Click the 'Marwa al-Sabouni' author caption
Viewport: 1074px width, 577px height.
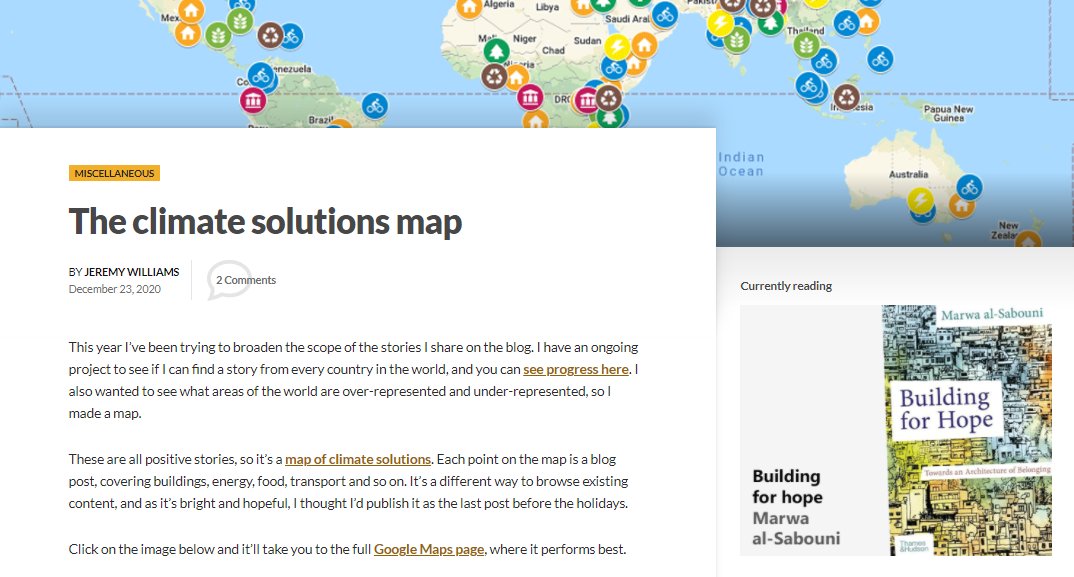click(x=796, y=528)
